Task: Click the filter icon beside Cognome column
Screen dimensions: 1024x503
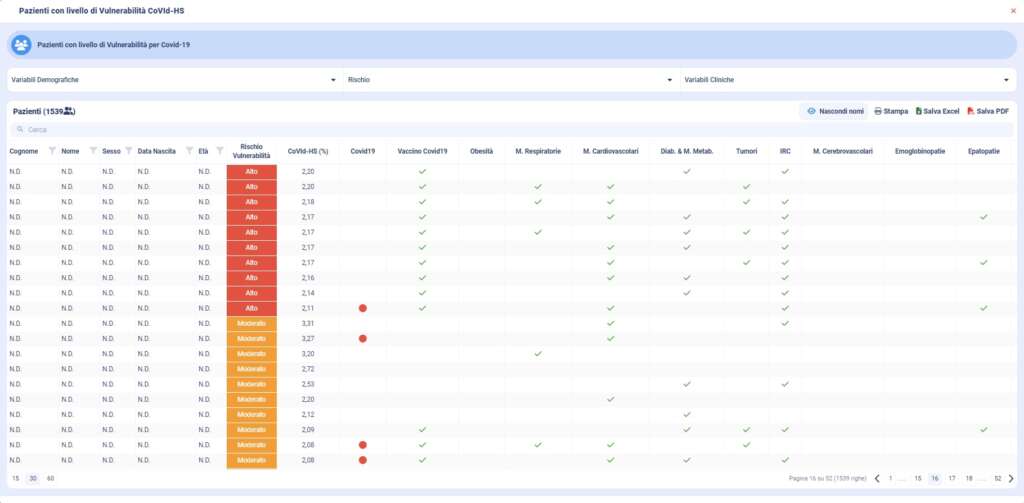Action: 51,151
